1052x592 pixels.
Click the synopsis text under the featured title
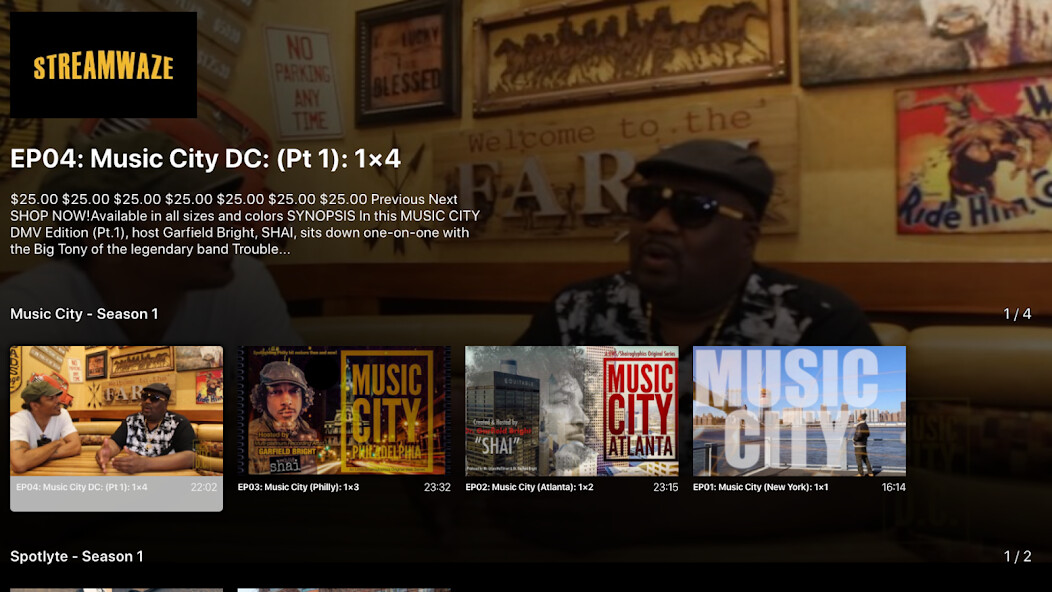pos(245,224)
